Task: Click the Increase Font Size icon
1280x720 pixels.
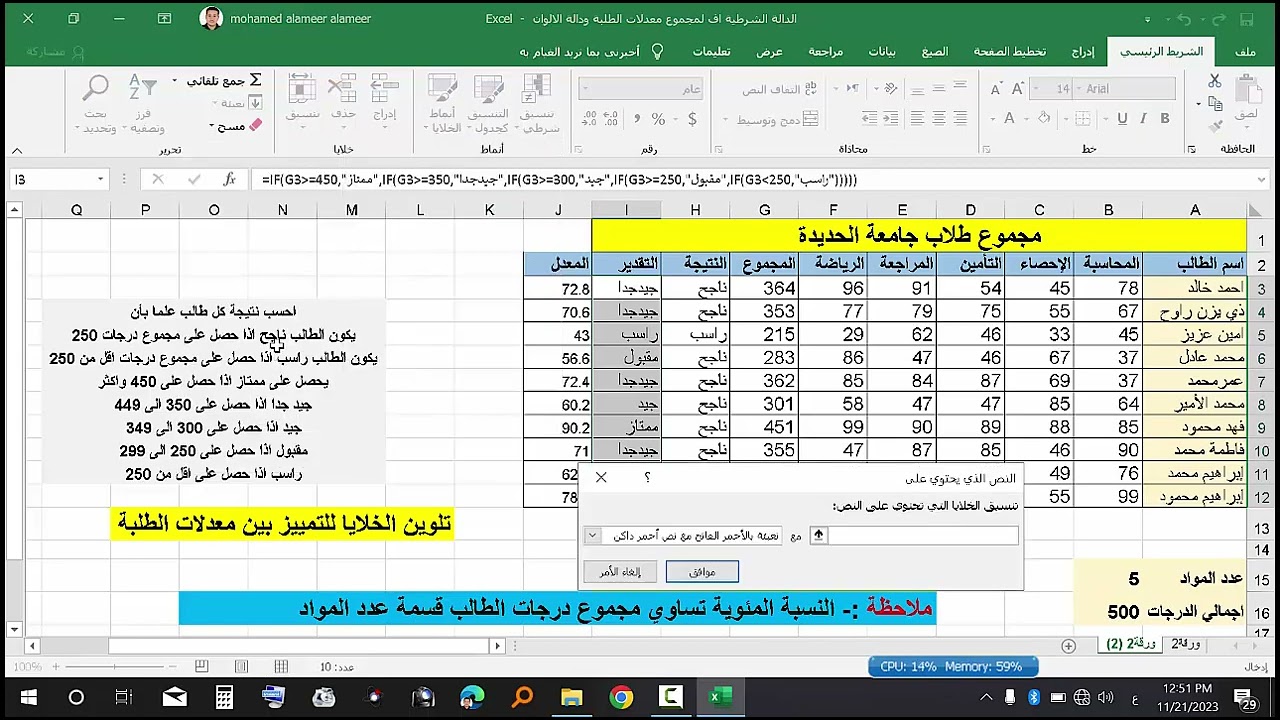Action: click(1018, 89)
